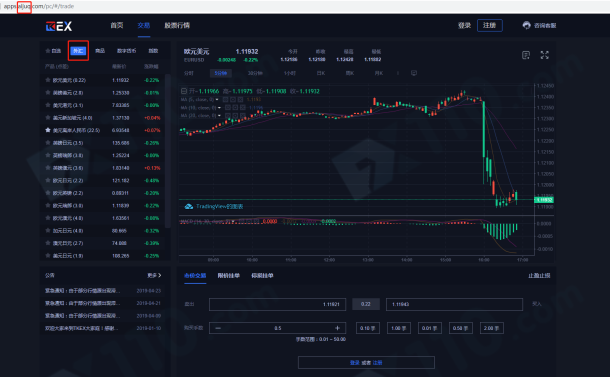610x377 pixels.
Task: Click the chart comment icon after 月K
Action: (x=414, y=73)
